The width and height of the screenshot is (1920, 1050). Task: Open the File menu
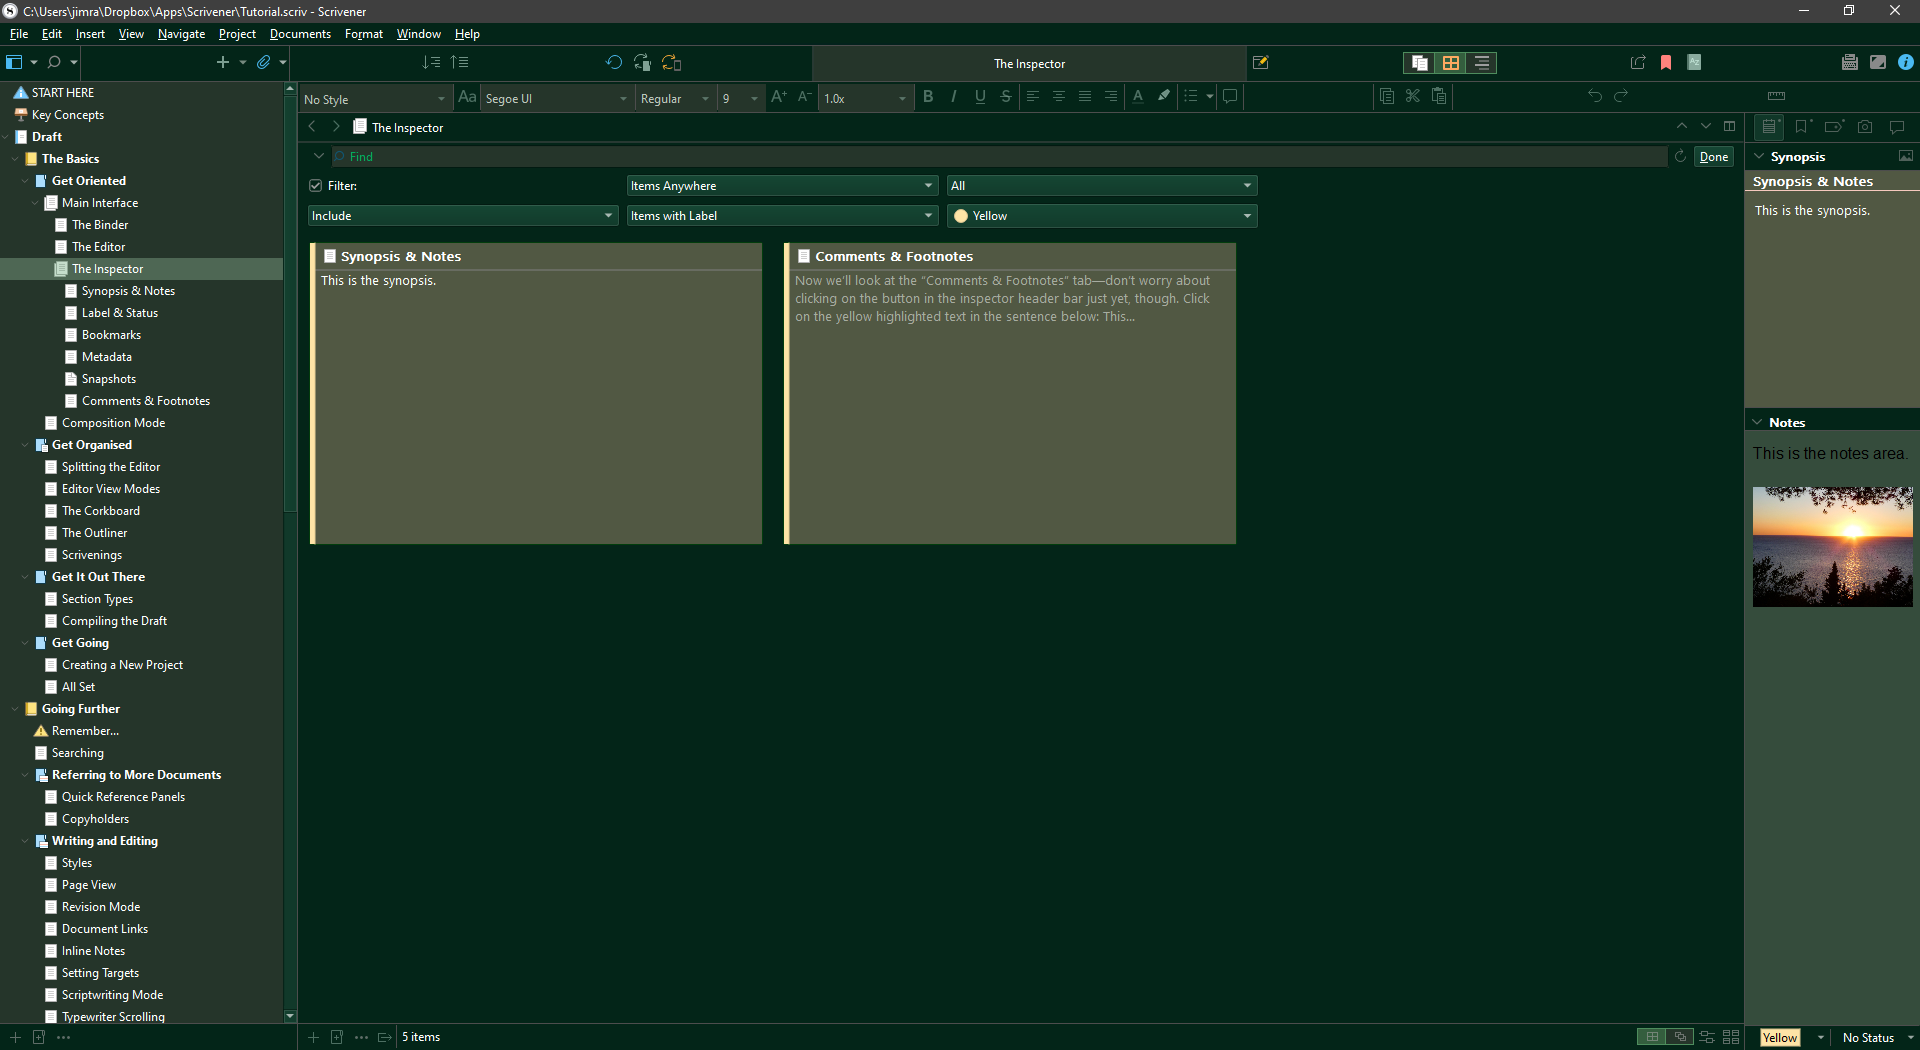(18, 34)
